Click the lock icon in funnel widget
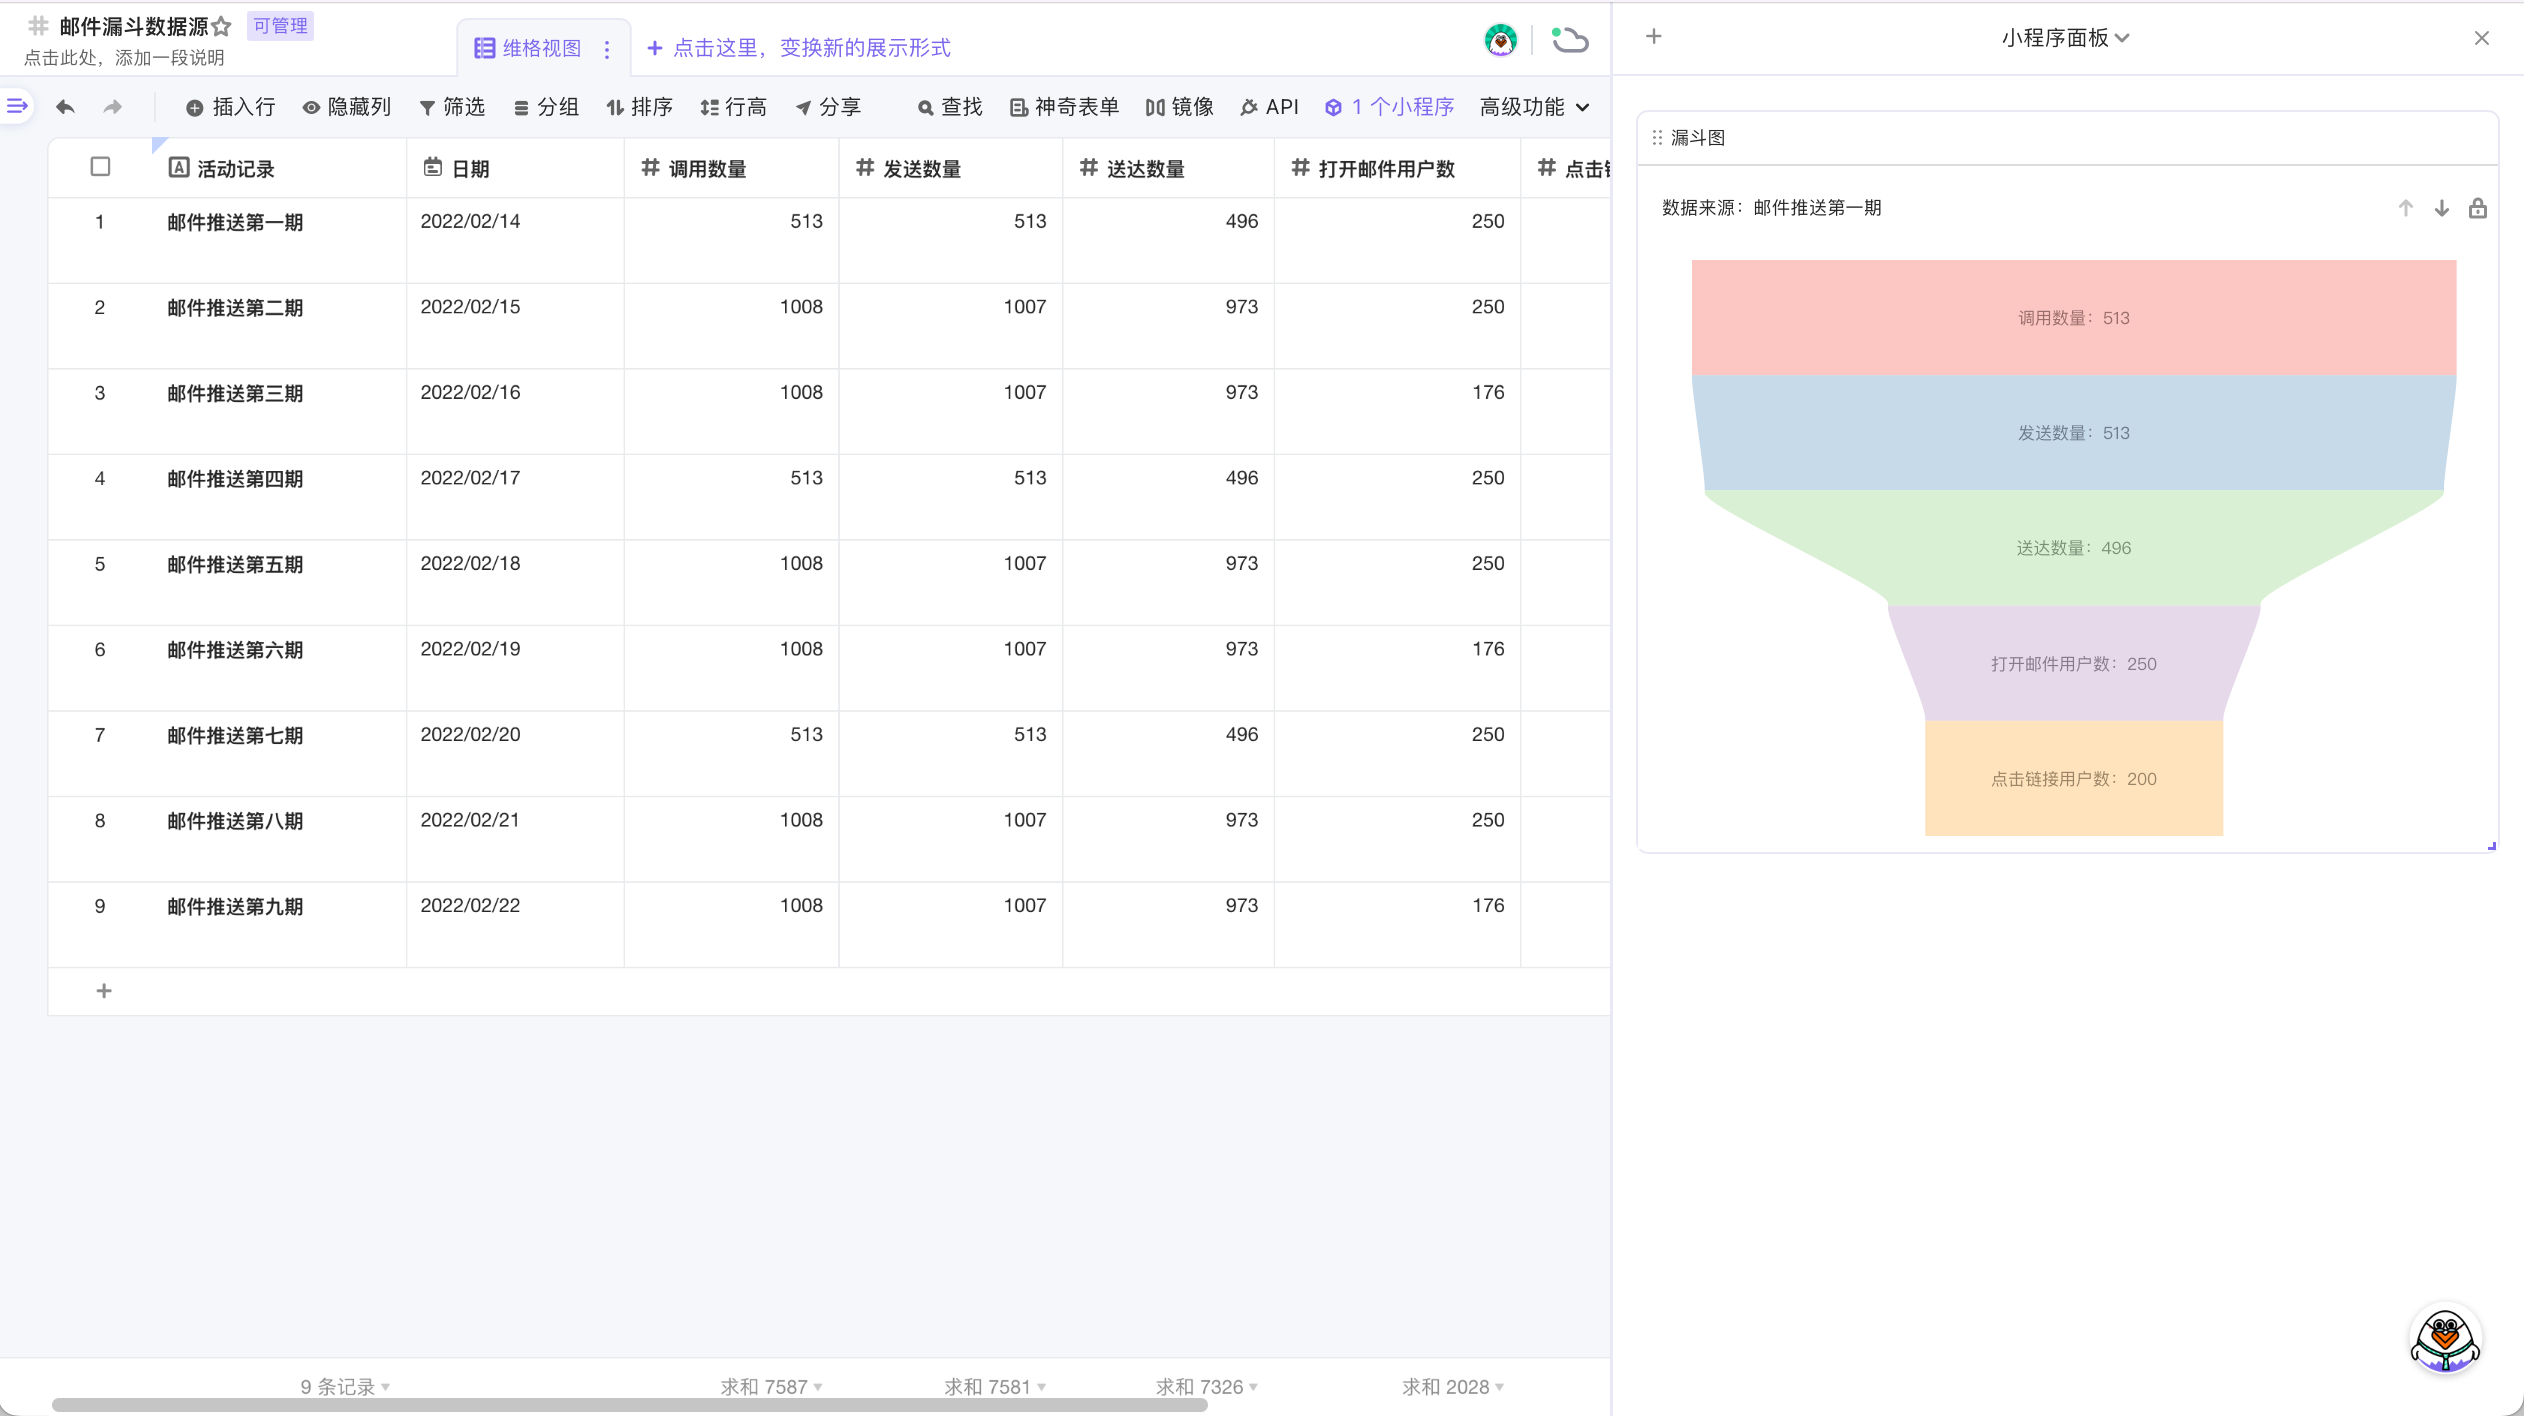This screenshot has height=1416, width=2524. click(2477, 208)
